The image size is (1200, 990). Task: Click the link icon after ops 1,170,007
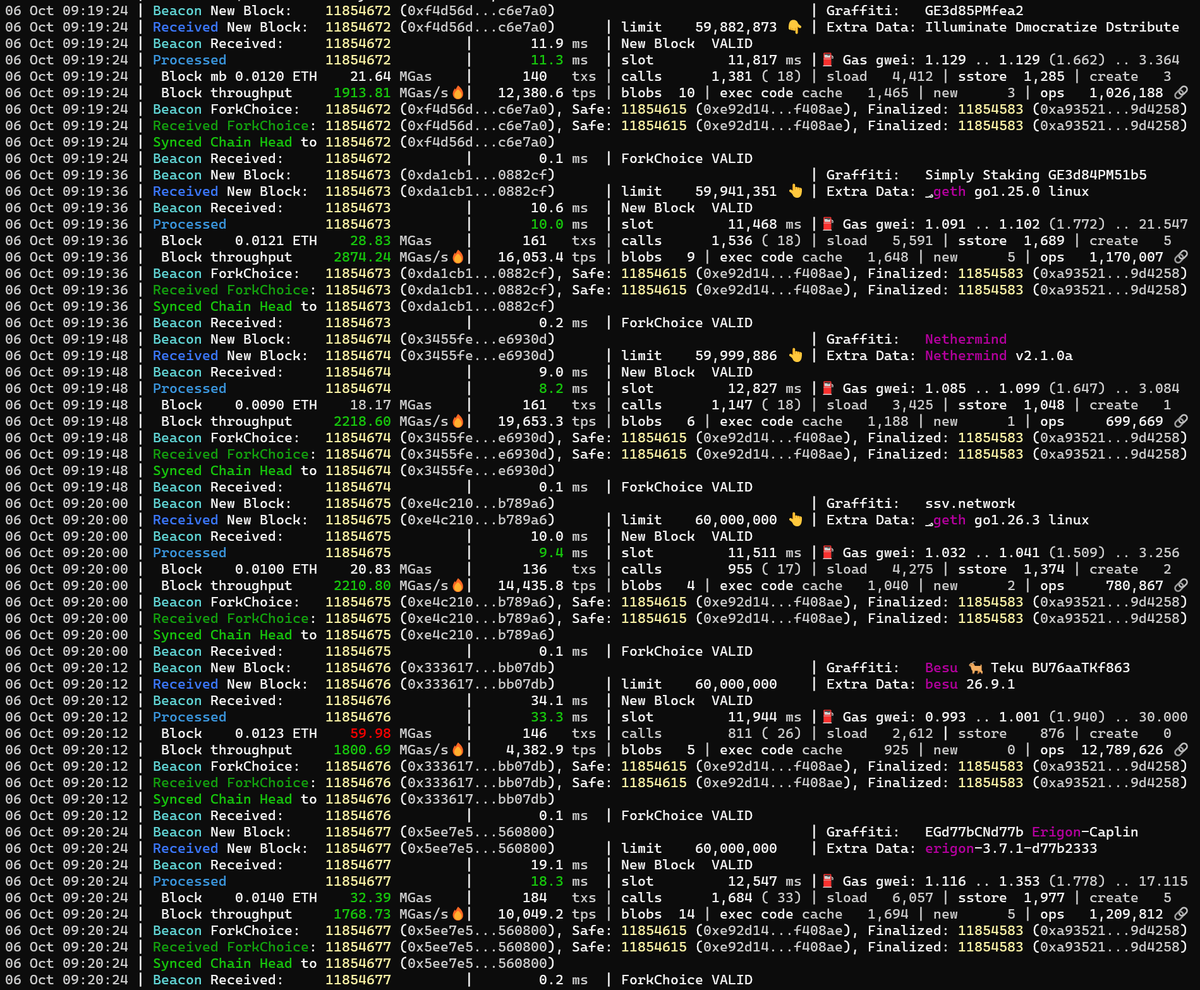pos(1181,257)
